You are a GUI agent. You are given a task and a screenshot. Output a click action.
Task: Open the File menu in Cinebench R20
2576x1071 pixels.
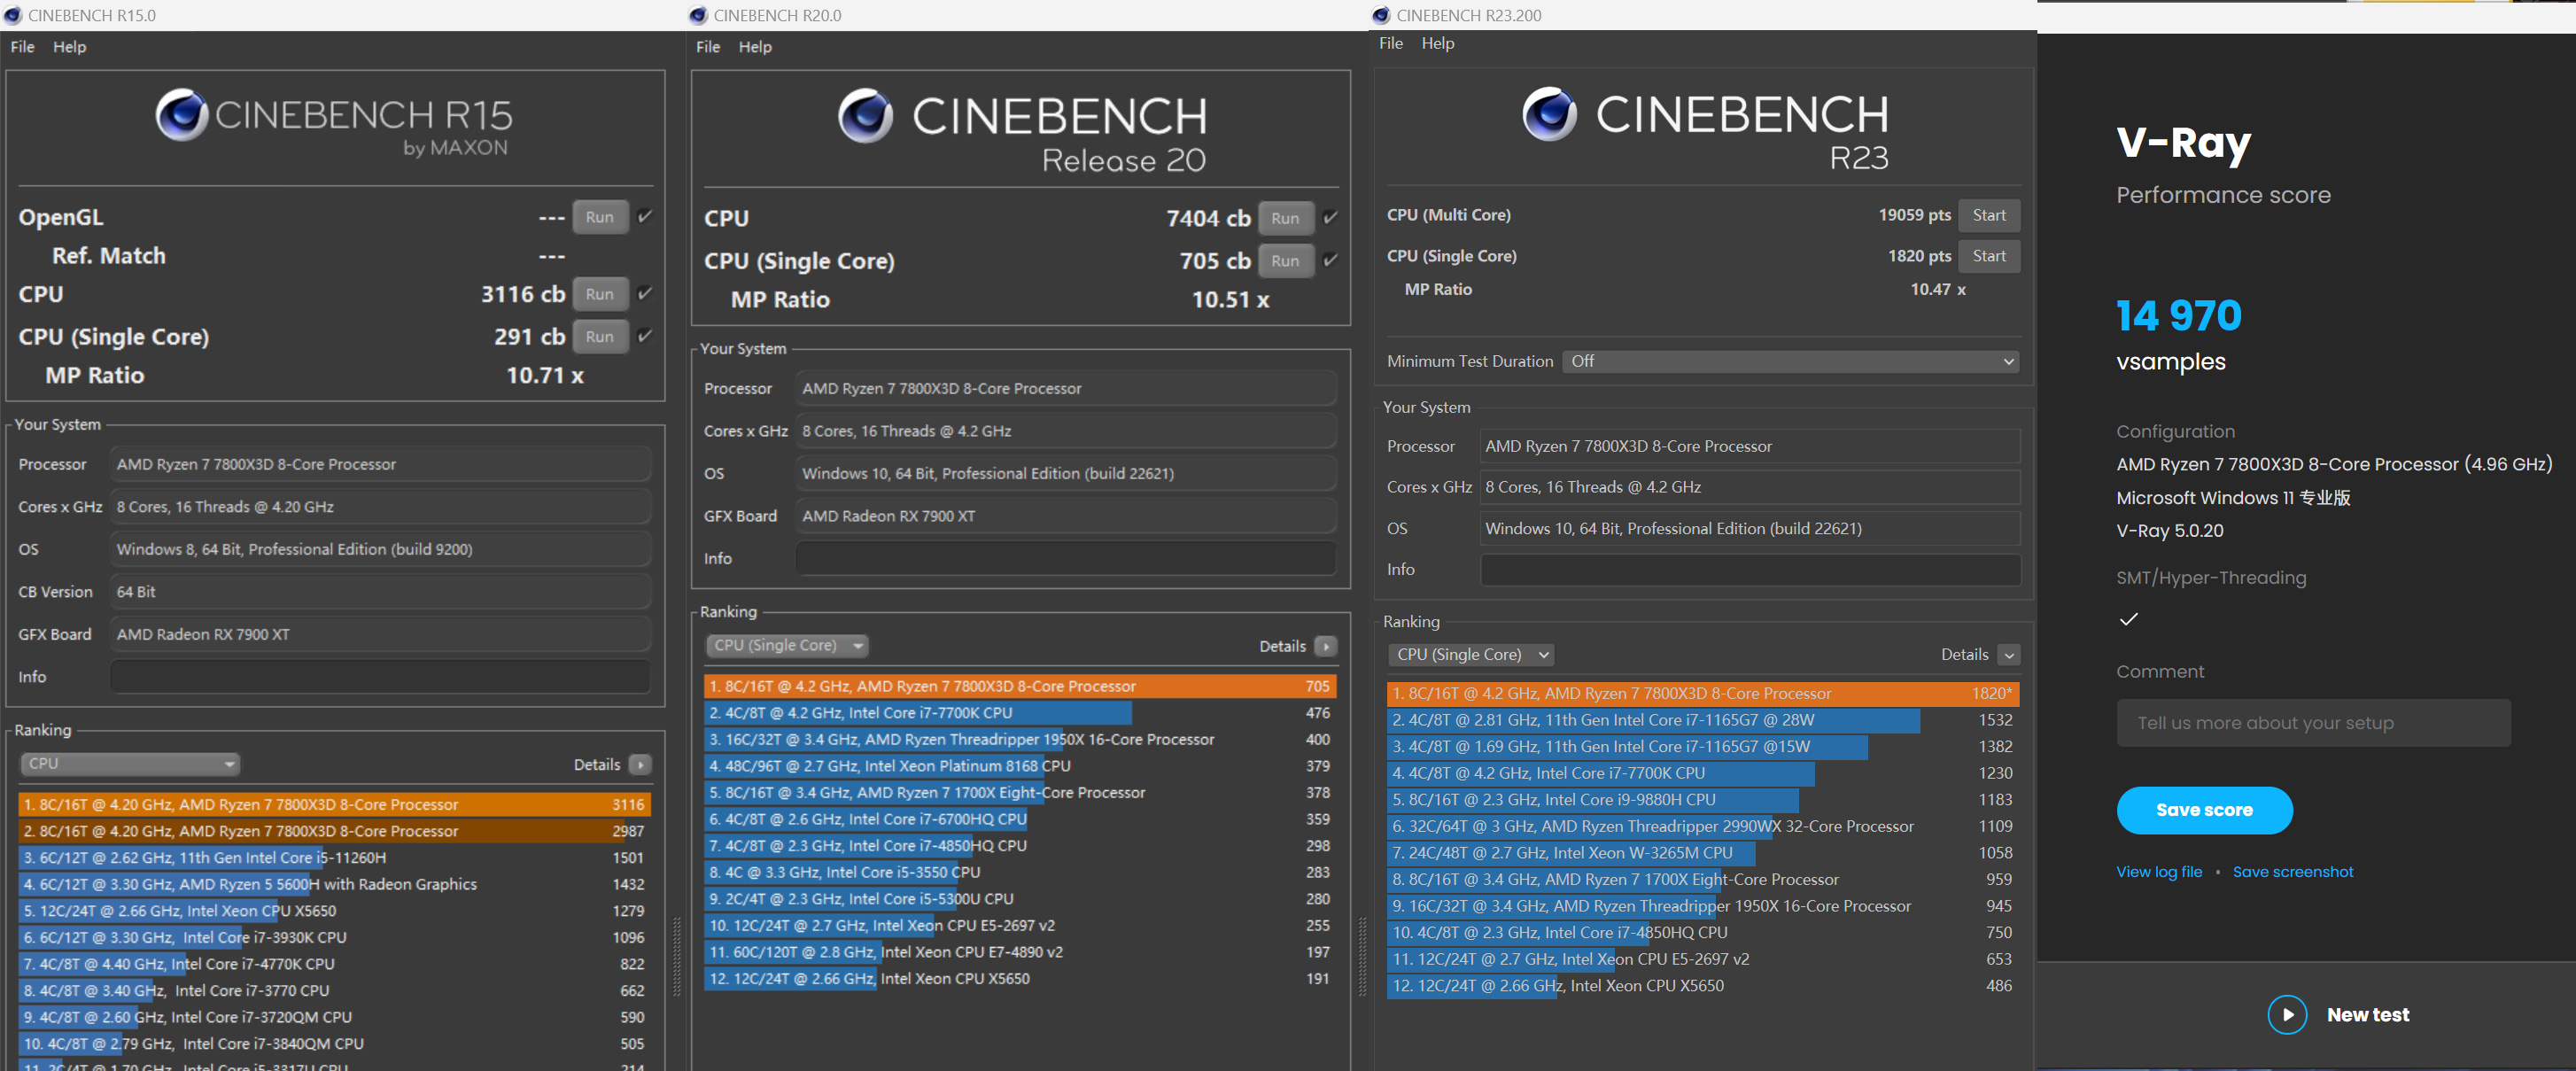[708, 47]
